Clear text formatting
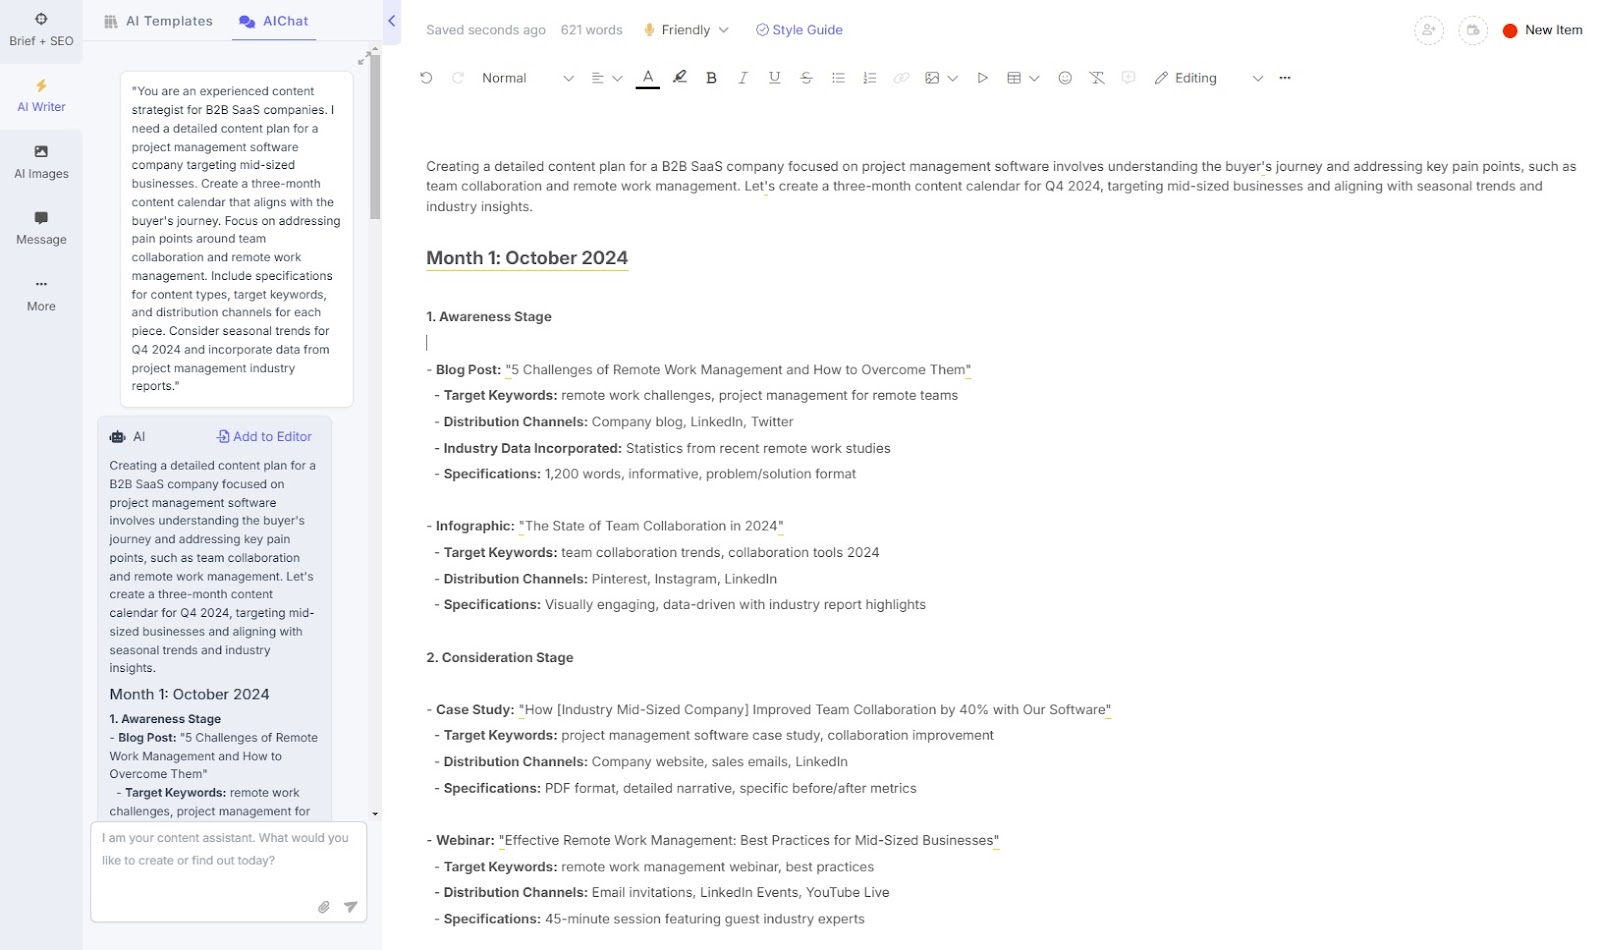This screenshot has height=950, width=1600. (x=1097, y=78)
